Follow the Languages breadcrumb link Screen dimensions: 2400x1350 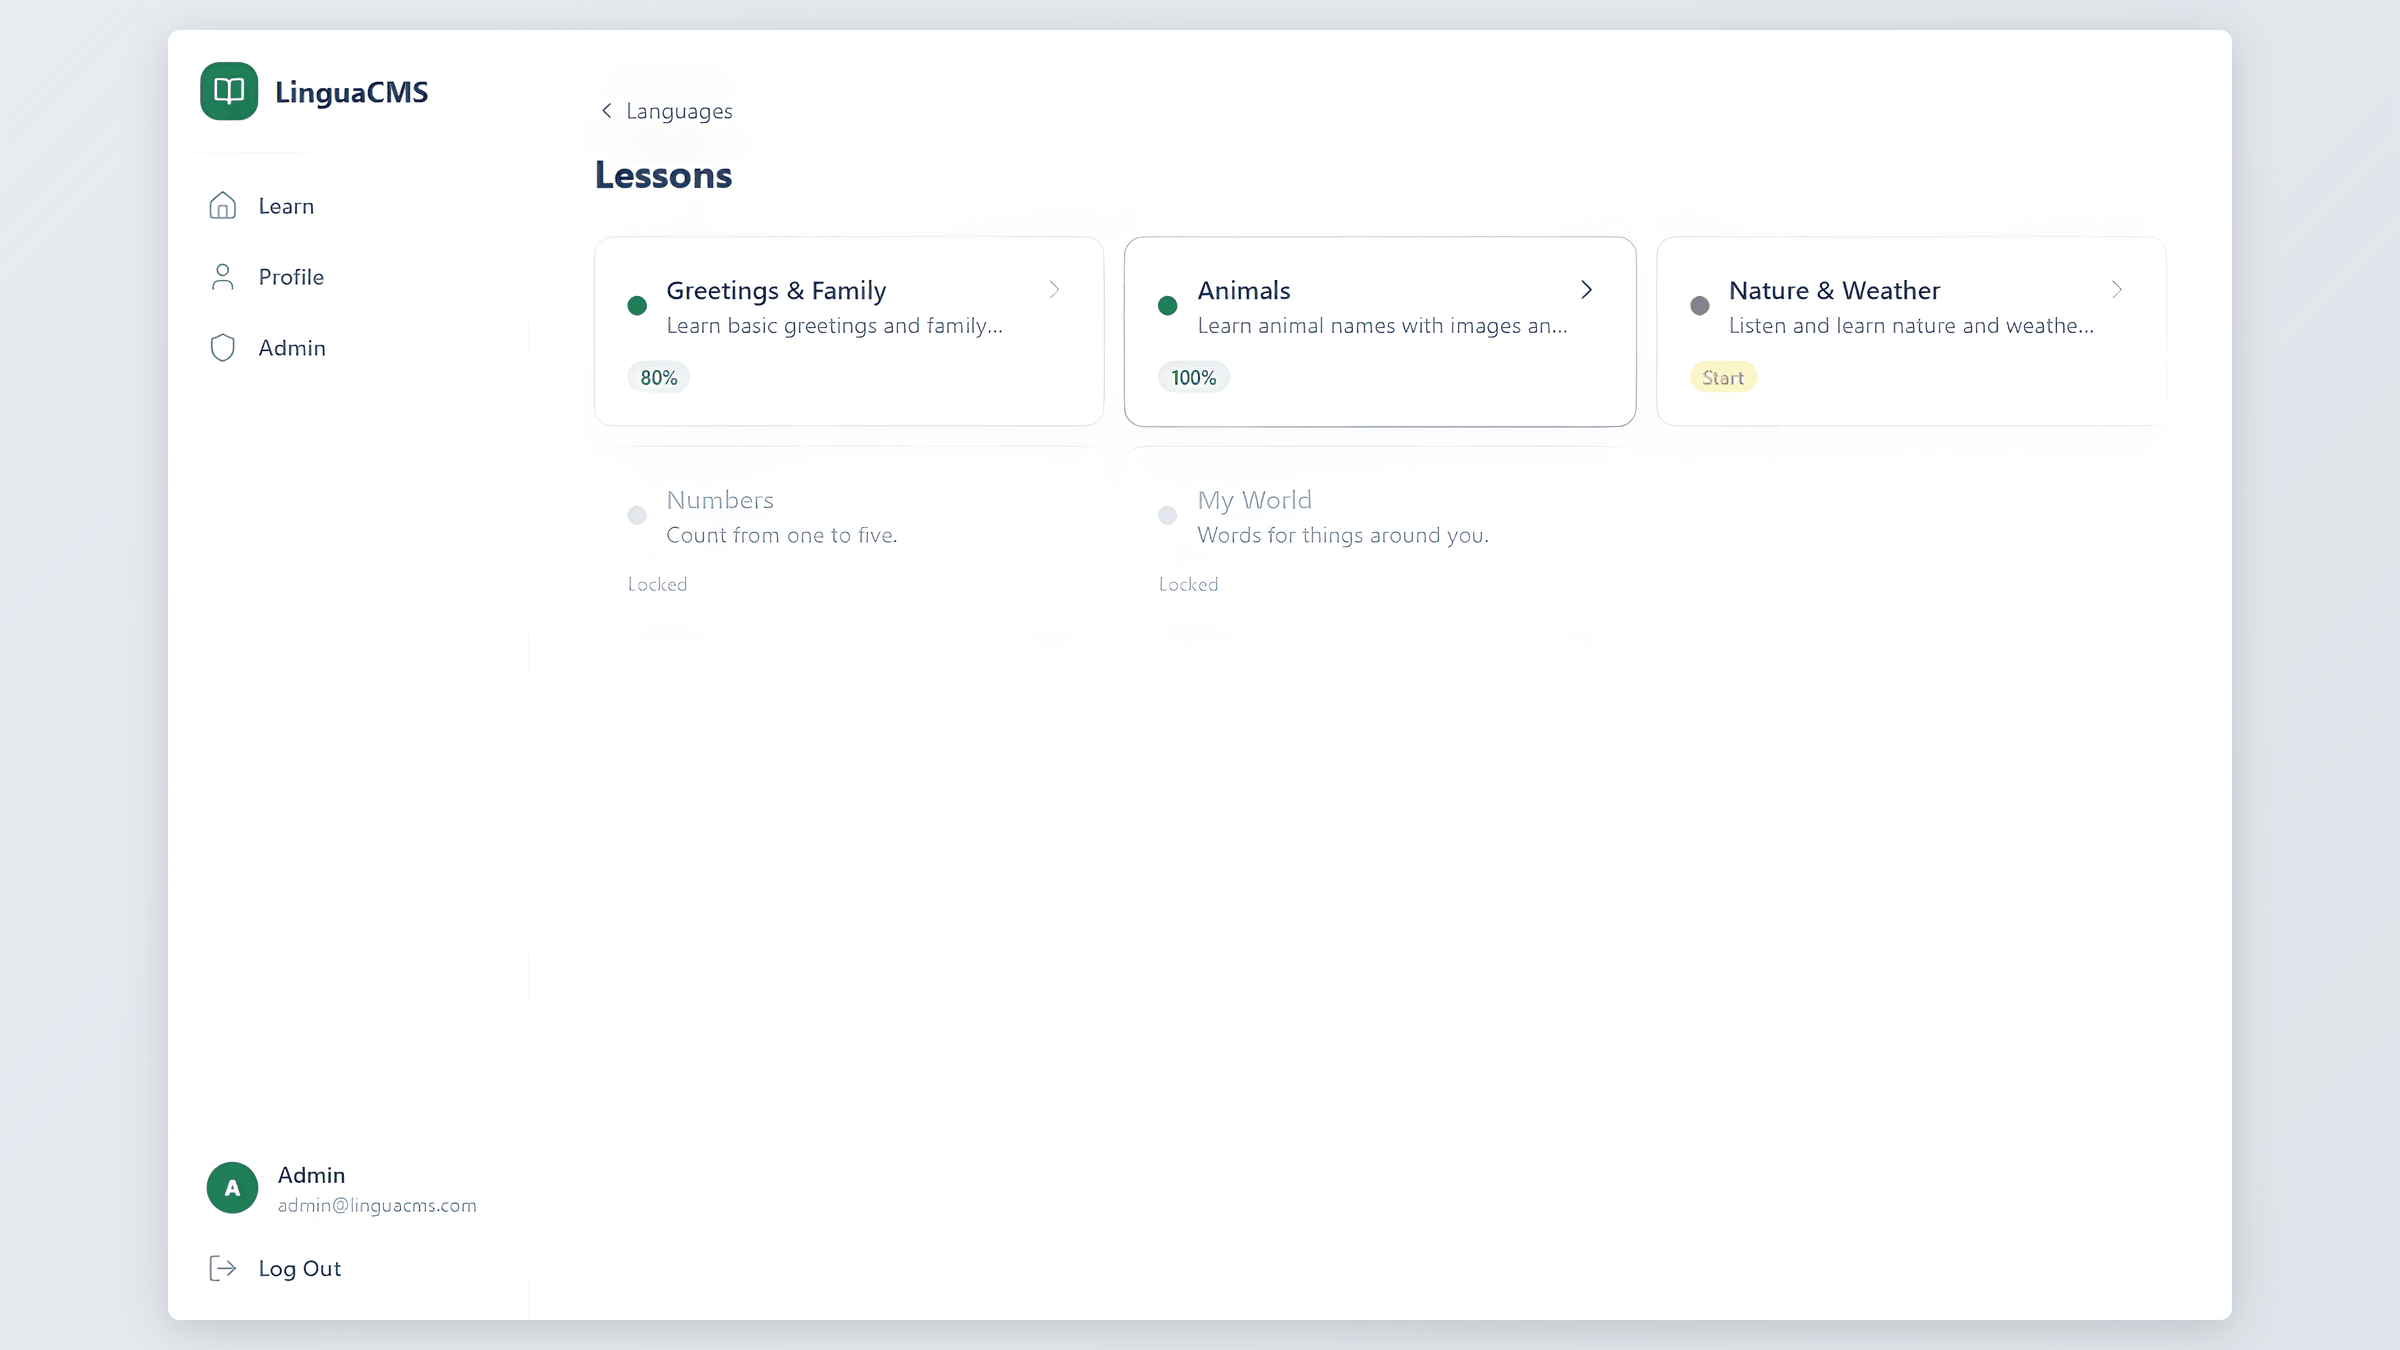click(679, 111)
